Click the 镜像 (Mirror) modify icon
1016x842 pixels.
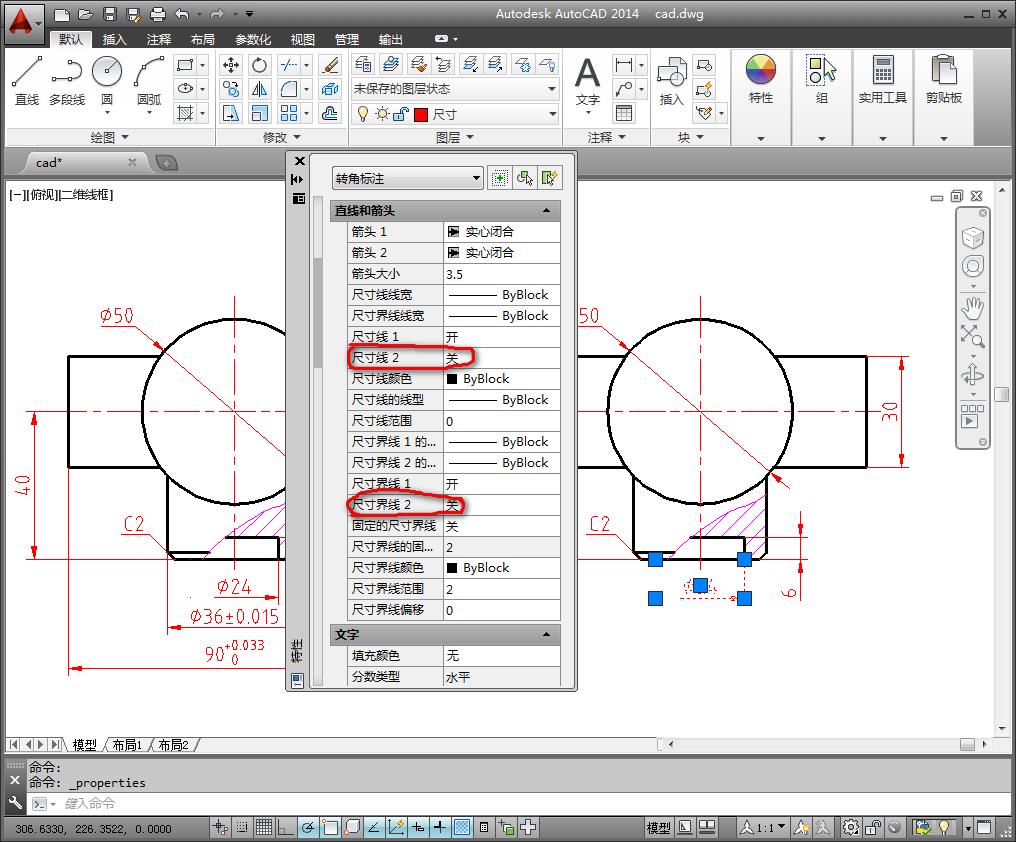click(259, 89)
